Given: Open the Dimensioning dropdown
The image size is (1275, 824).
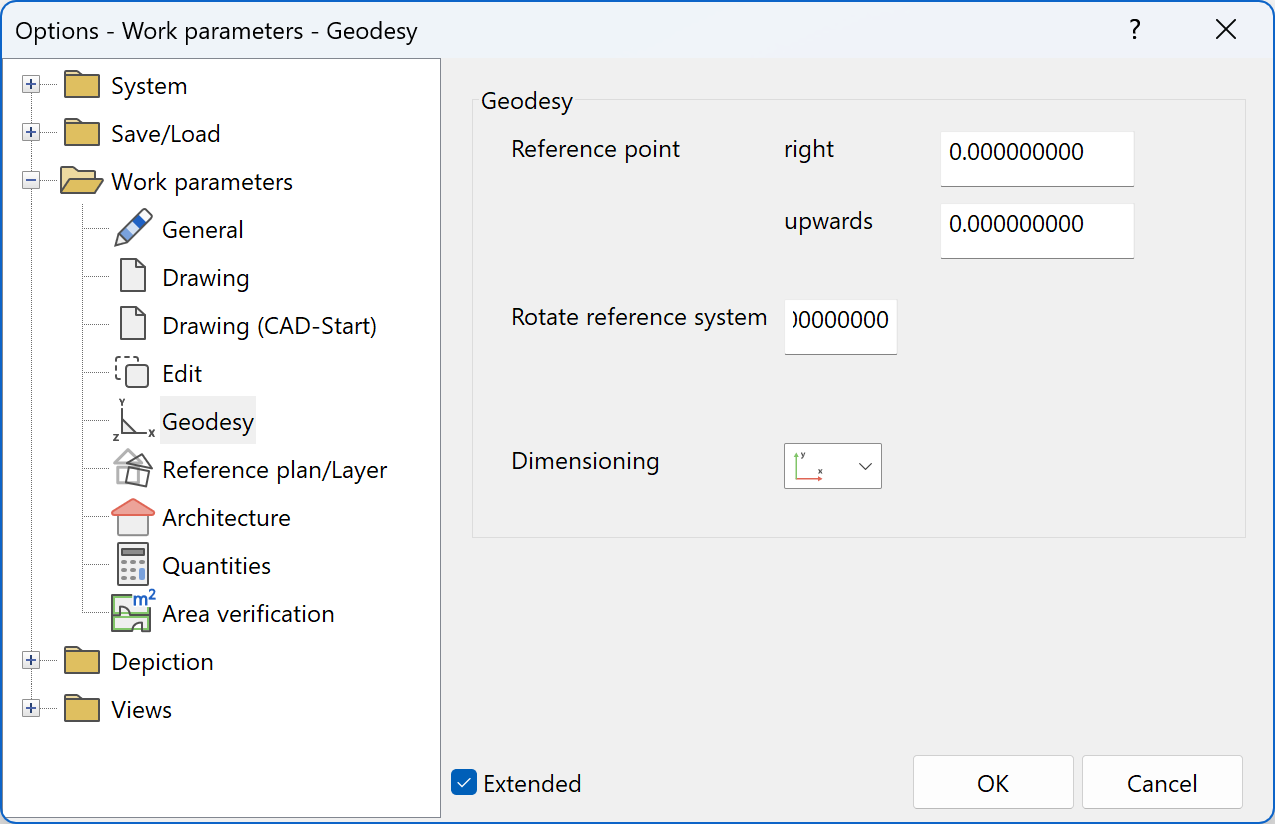Looking at the screenshot, I should (x=864, y=465).
